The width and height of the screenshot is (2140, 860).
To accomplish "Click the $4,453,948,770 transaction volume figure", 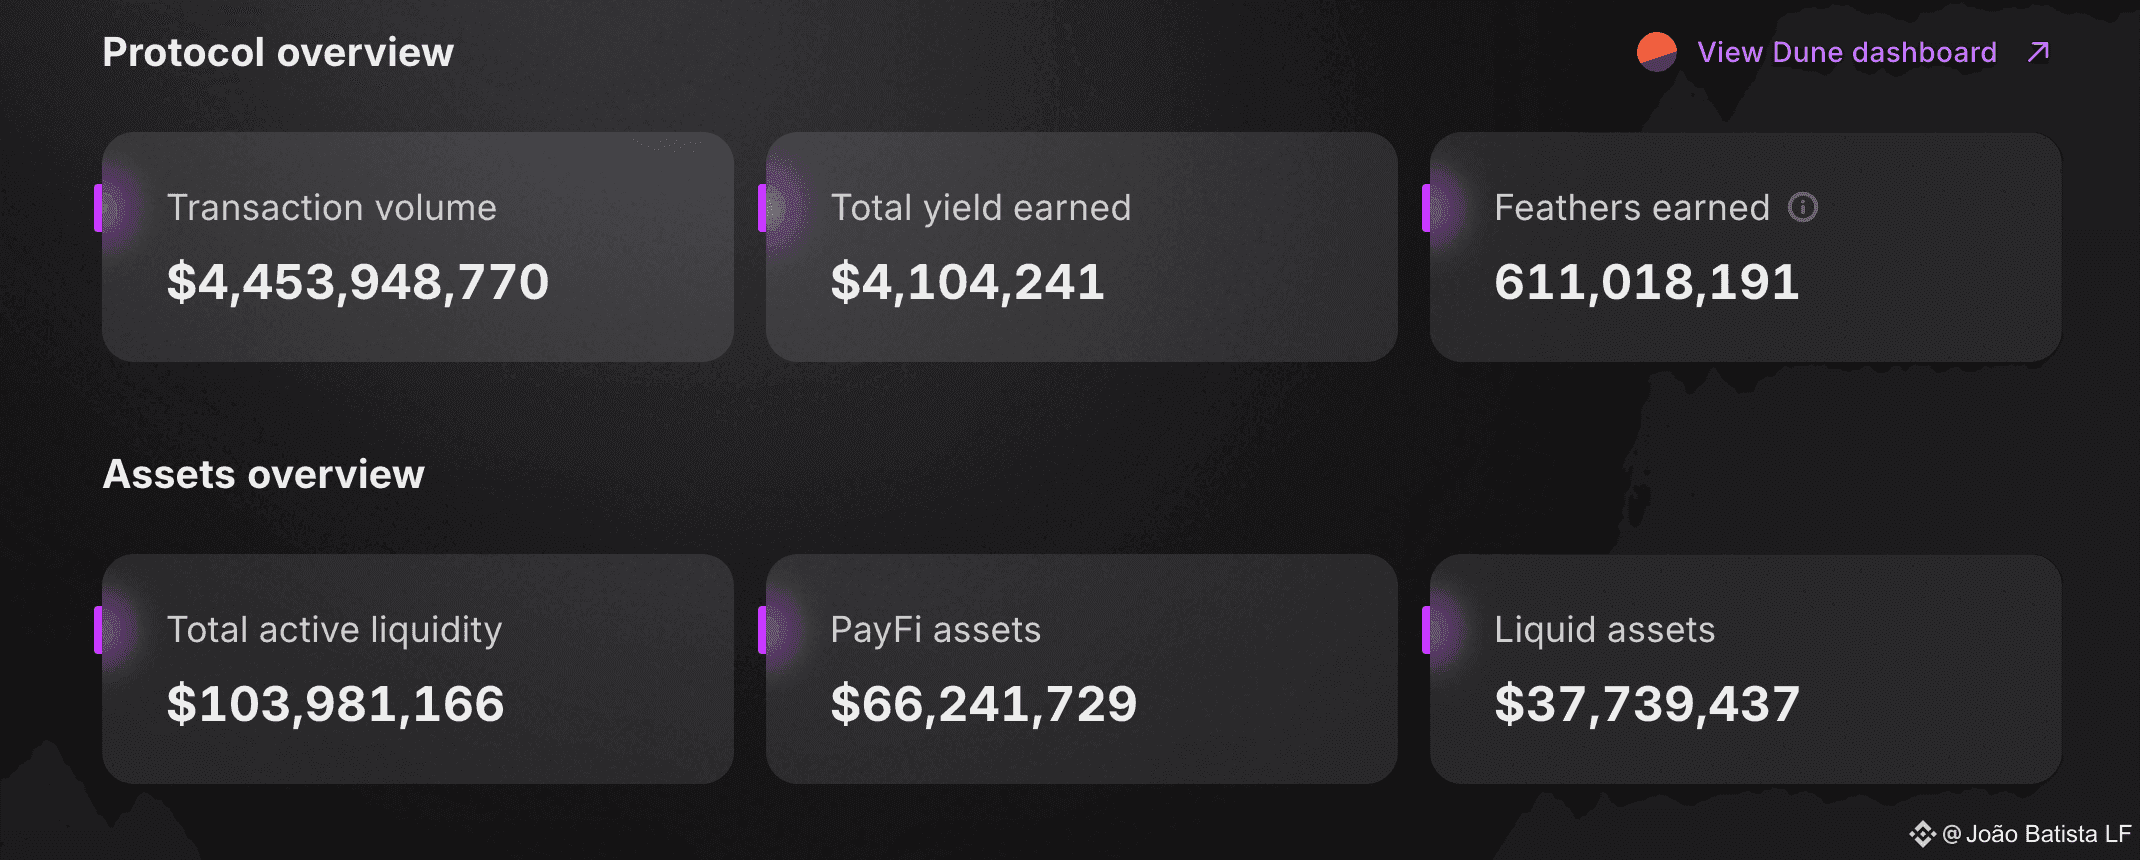I will [357, 282].
